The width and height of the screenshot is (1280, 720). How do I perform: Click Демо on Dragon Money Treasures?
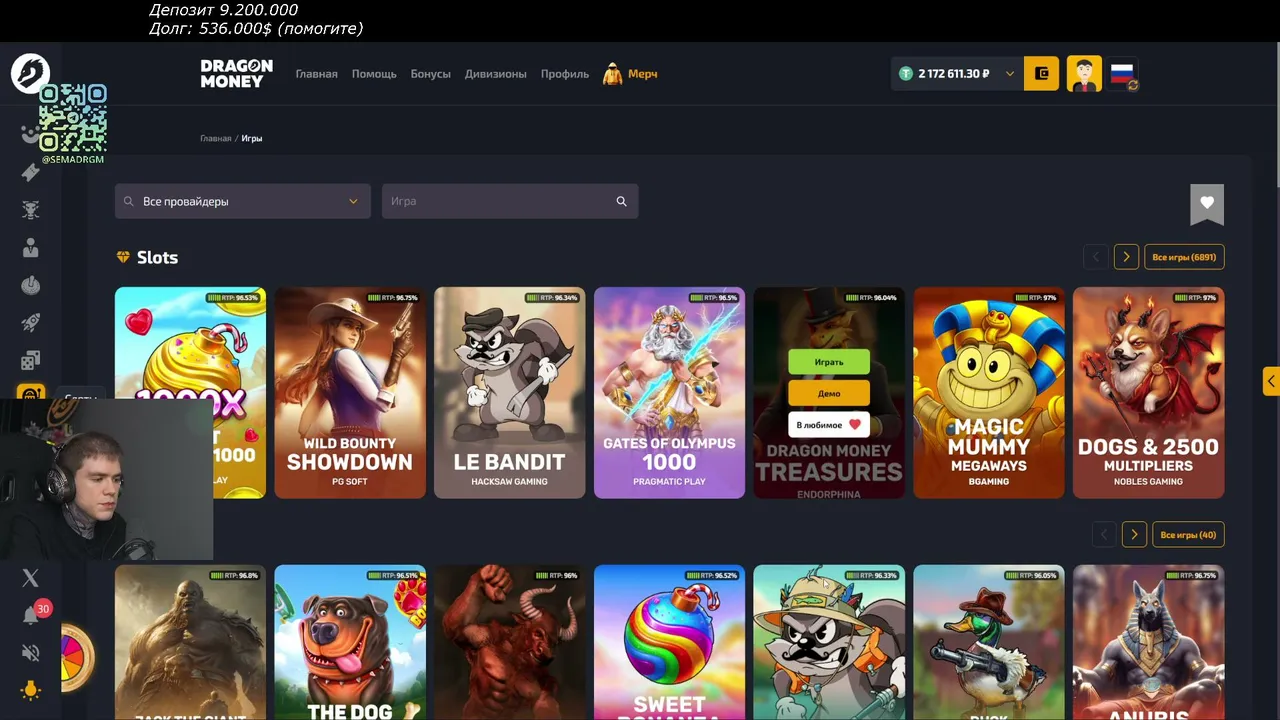829,393
